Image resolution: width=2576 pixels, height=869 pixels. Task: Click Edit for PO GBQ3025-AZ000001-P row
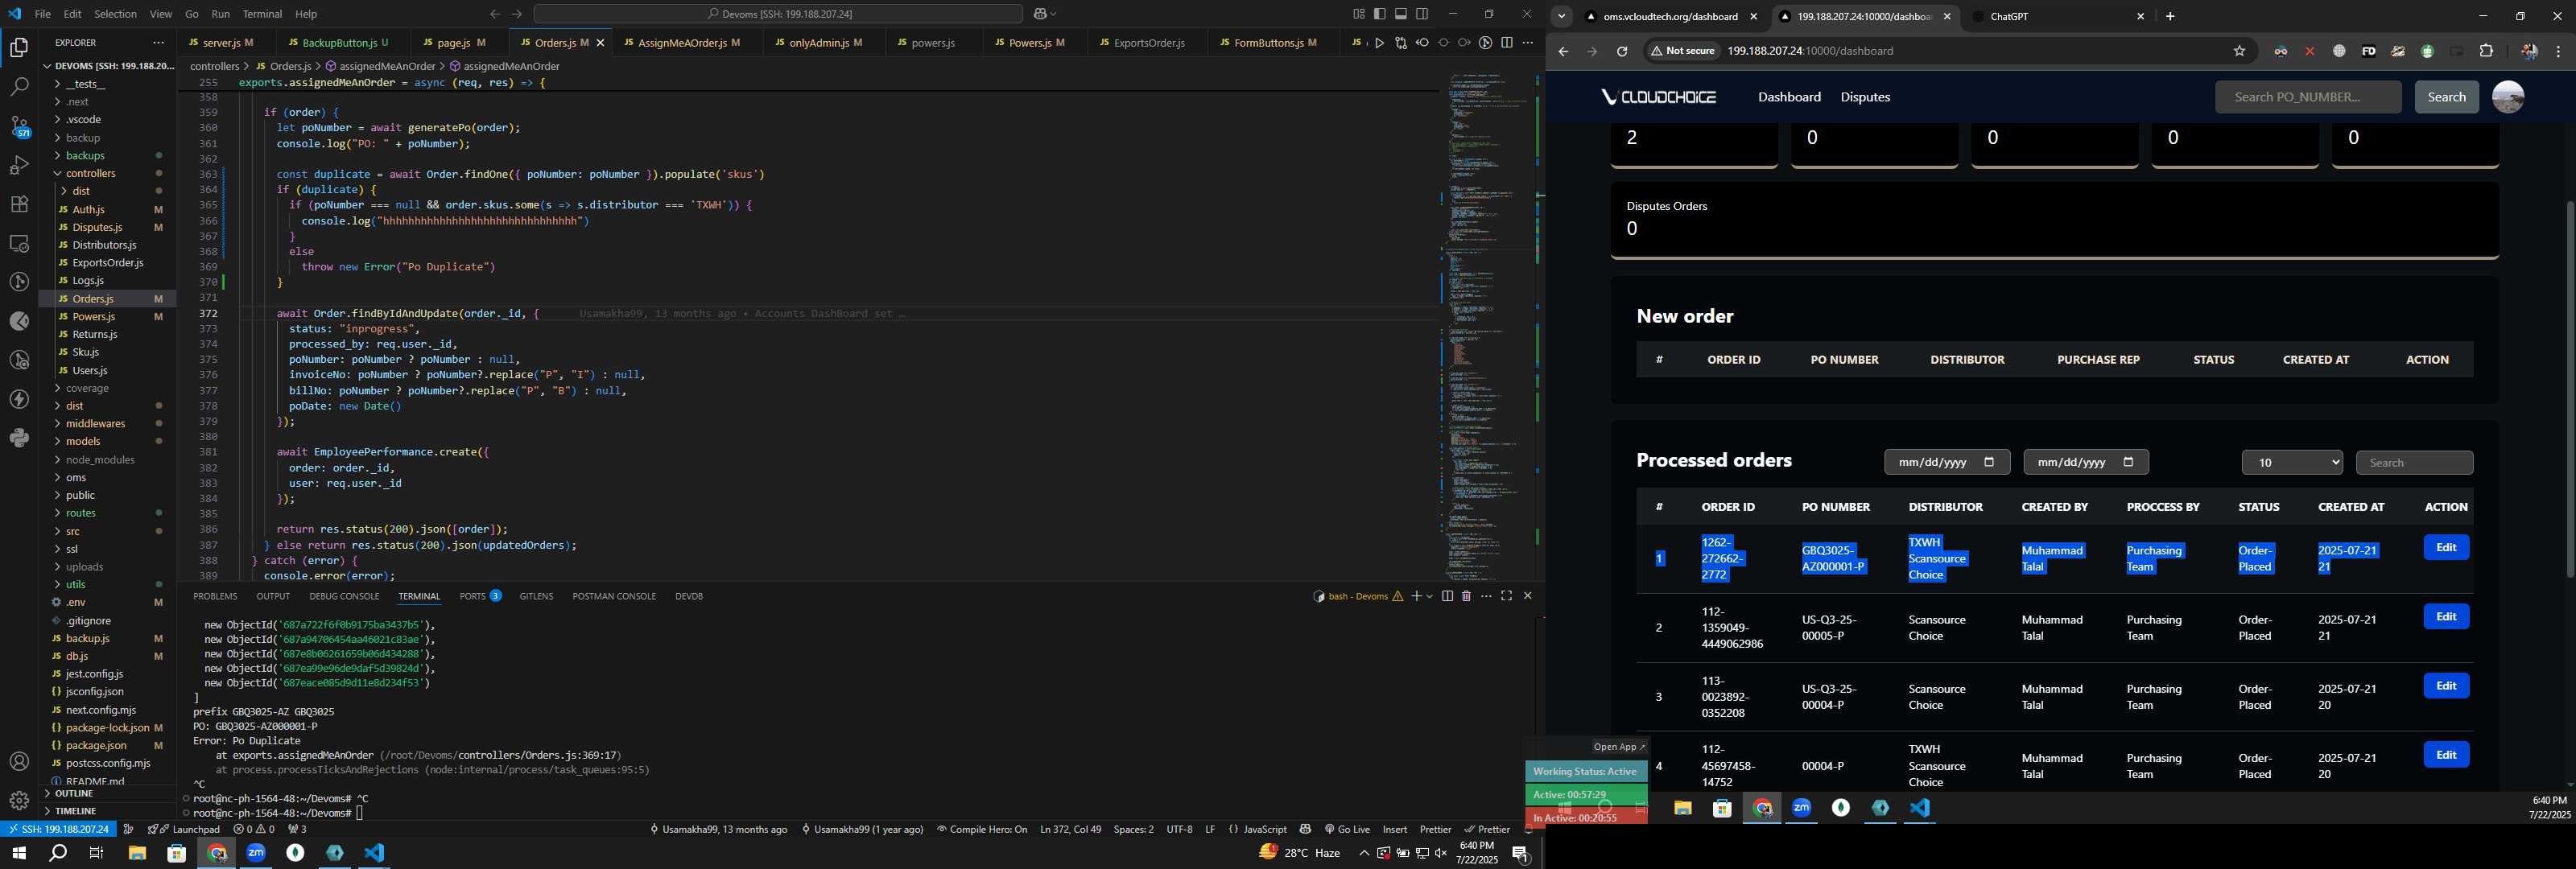click(2446, 548)
